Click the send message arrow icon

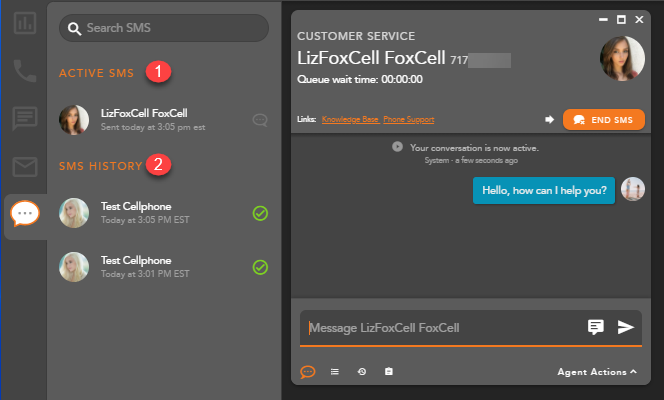pos(626,327)
